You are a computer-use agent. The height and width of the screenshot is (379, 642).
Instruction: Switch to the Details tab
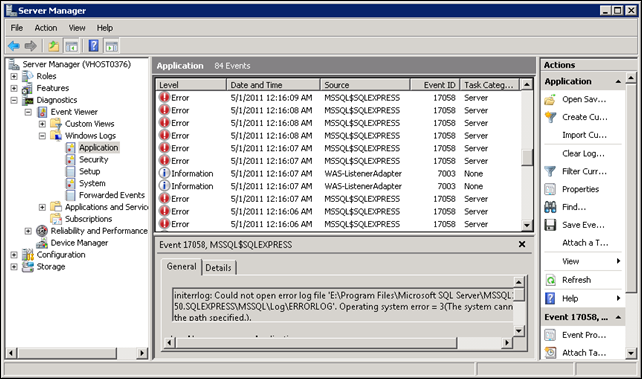coord(219,268)
